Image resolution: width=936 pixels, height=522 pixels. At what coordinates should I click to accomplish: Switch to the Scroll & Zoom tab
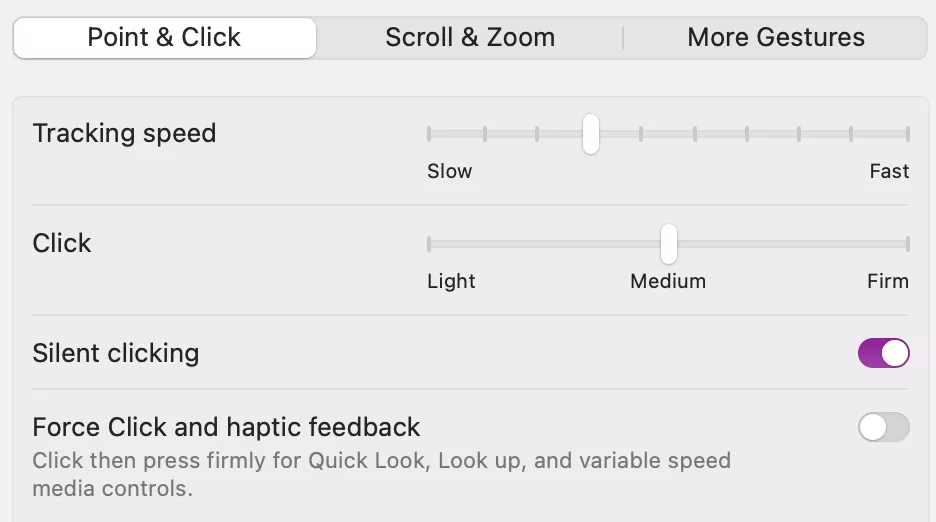pos(470,38)
